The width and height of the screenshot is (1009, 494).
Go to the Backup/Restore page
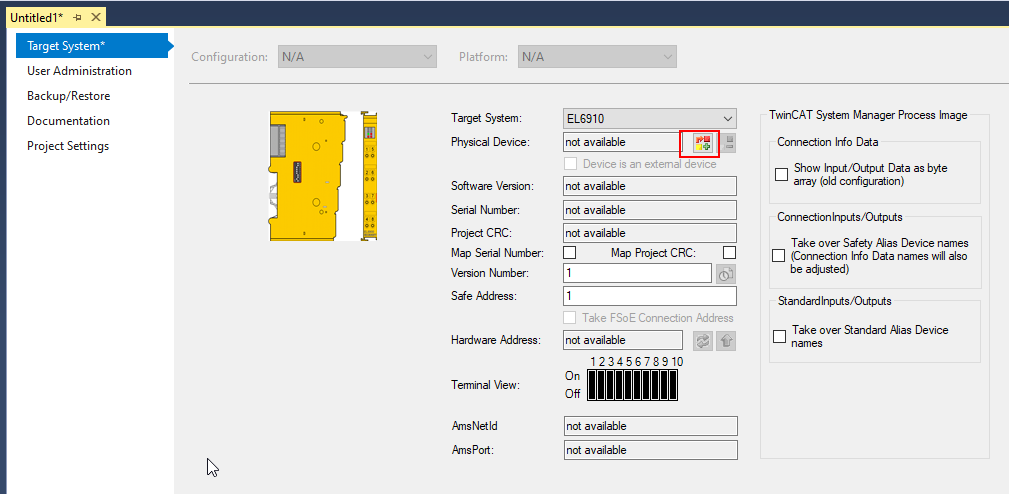tap(68, 96)
